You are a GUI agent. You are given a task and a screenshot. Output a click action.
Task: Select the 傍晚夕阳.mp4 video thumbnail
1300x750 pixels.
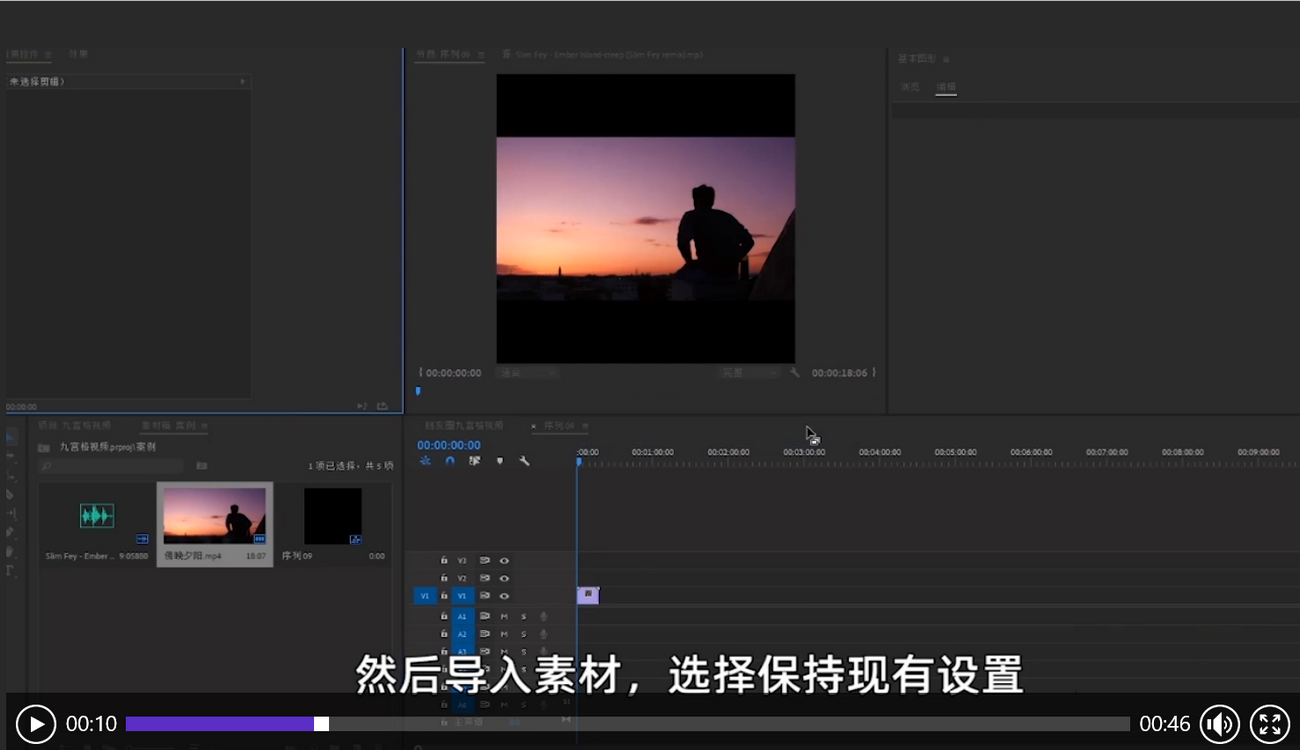pos(215,516)
